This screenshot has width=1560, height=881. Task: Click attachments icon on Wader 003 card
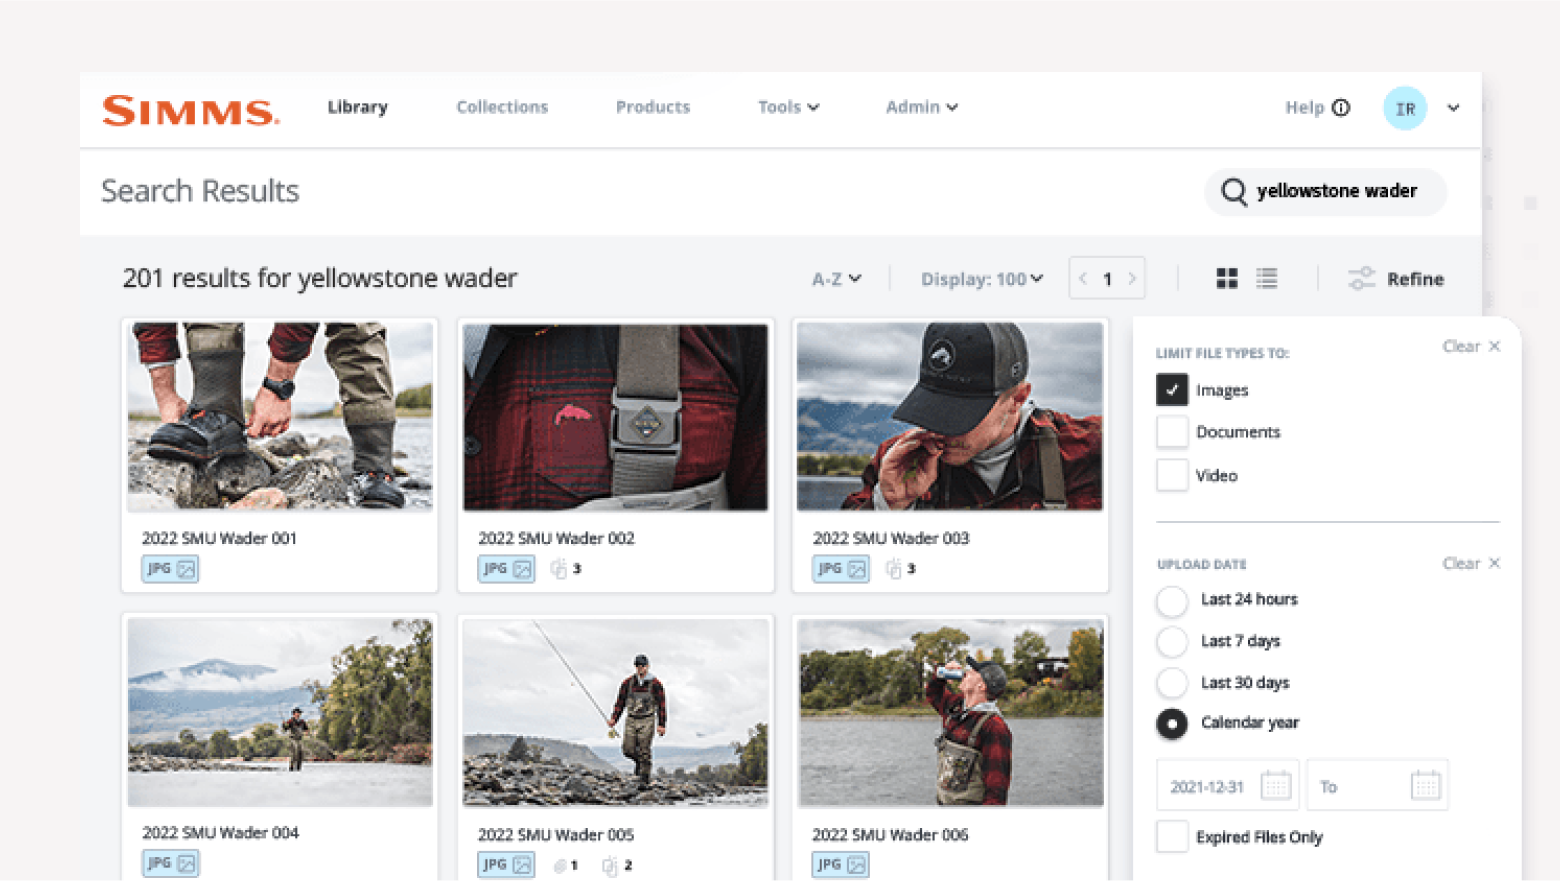pos(894,569)
